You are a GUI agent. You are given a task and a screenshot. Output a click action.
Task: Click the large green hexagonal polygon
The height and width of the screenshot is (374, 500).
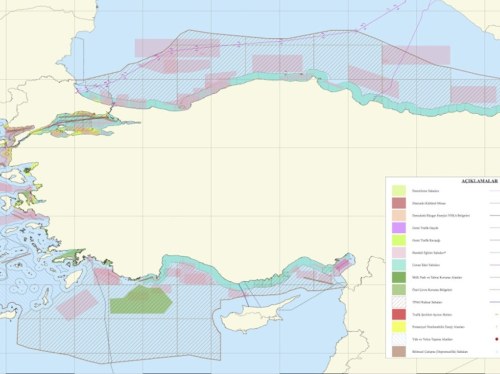[141, 299]
